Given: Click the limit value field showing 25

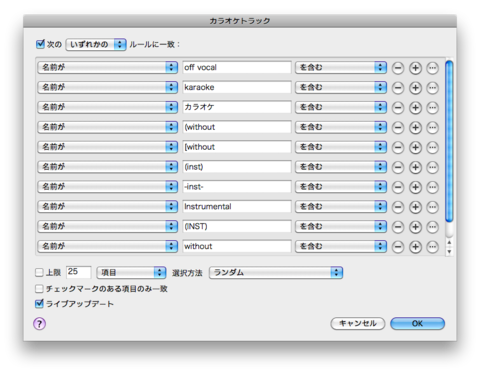Looking at the screenshot, I should coord(79,272).
